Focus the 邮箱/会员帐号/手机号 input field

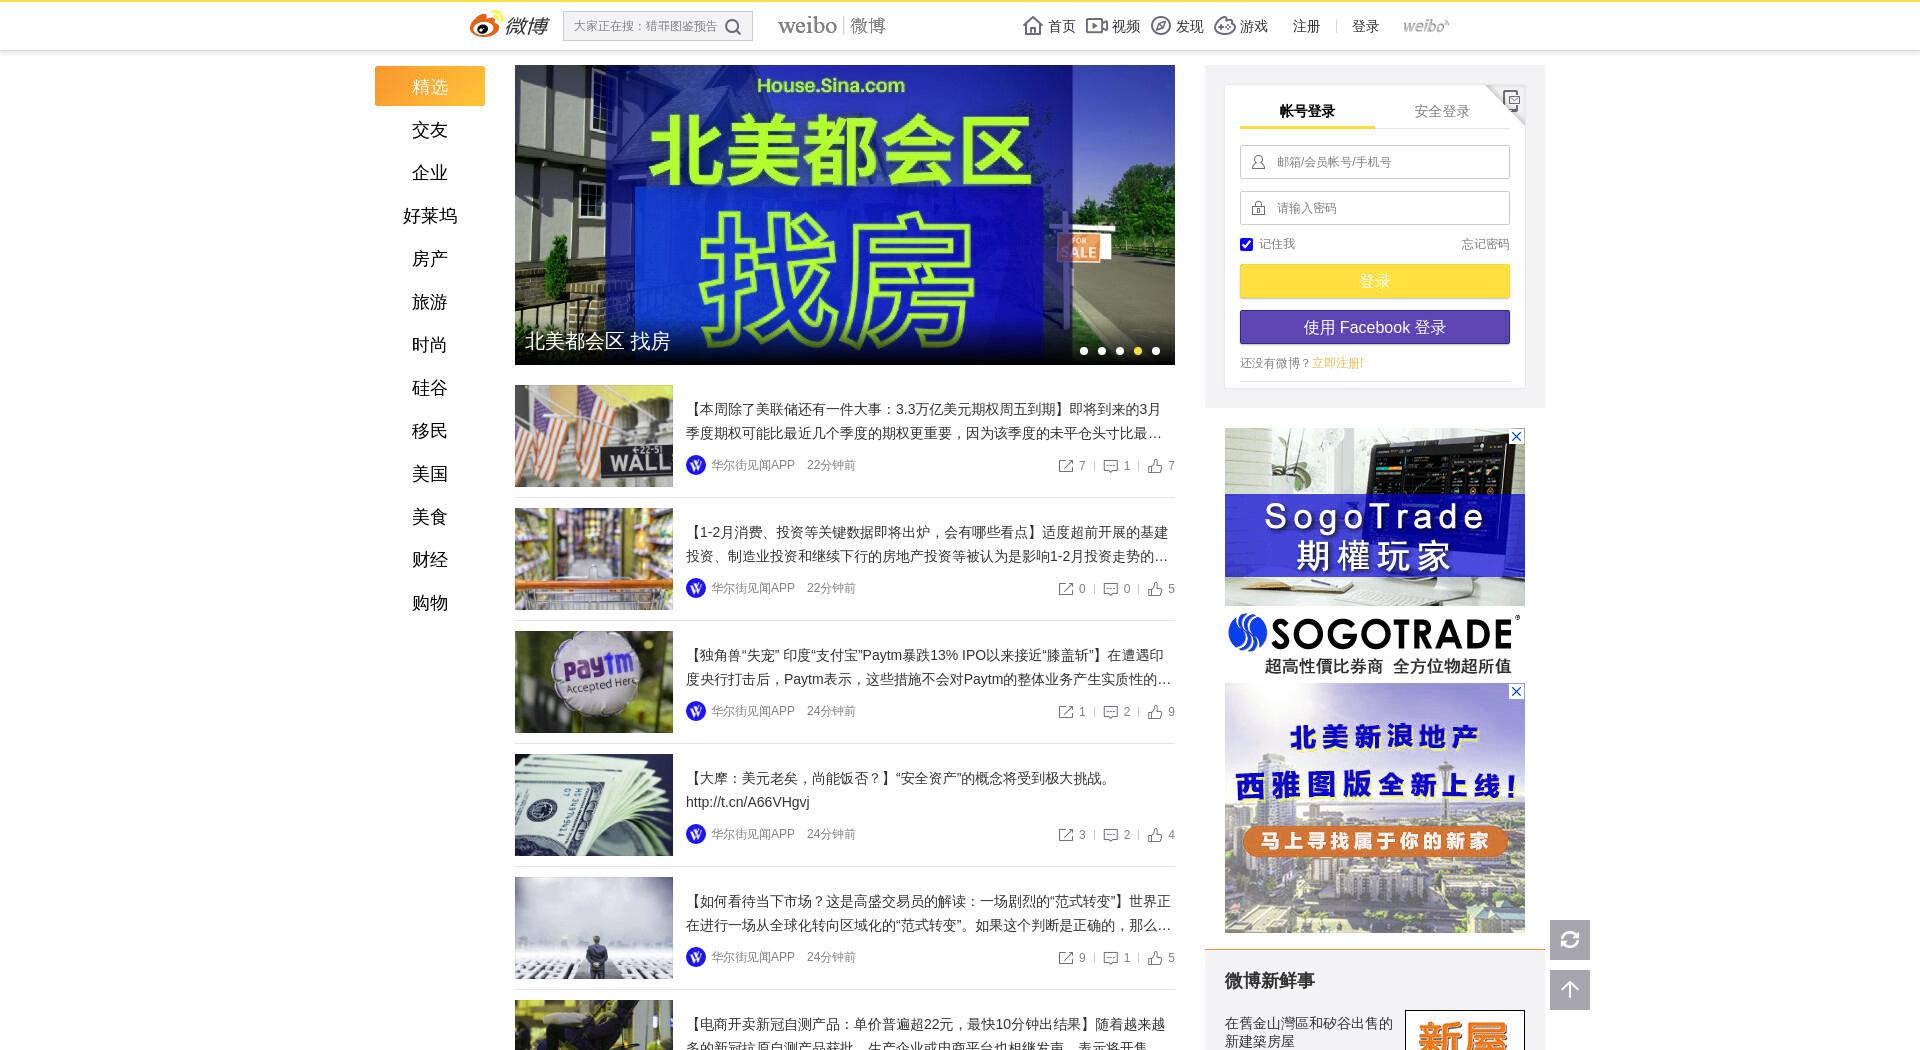click(1375, 162)
